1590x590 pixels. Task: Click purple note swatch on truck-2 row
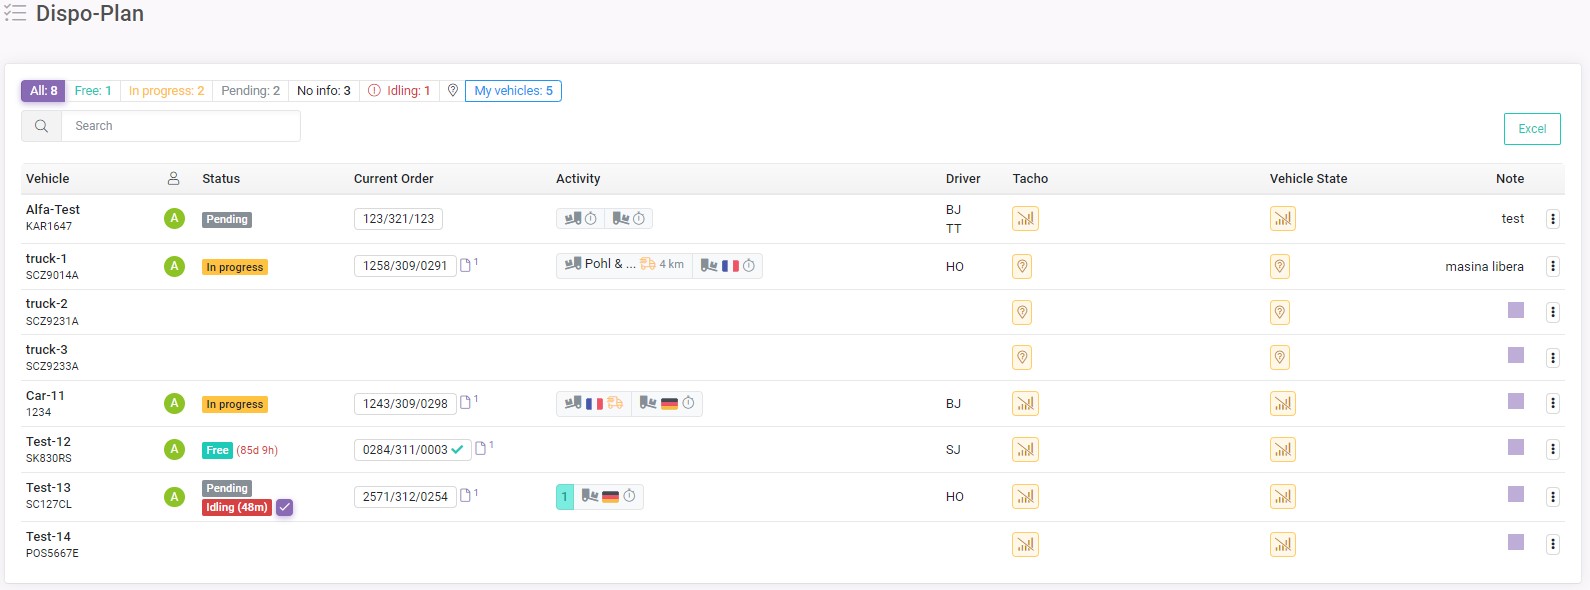(x=1516, y=310)
